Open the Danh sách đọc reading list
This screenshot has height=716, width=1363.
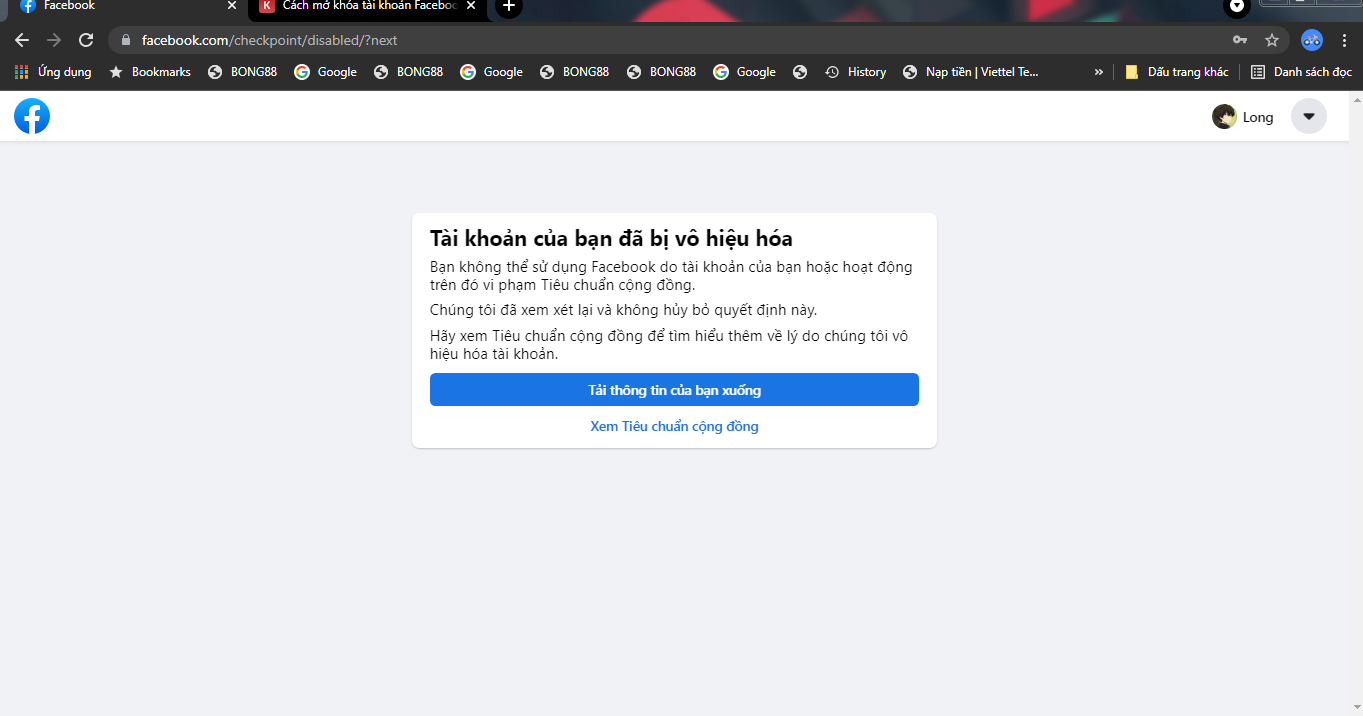coord(1301,72)
